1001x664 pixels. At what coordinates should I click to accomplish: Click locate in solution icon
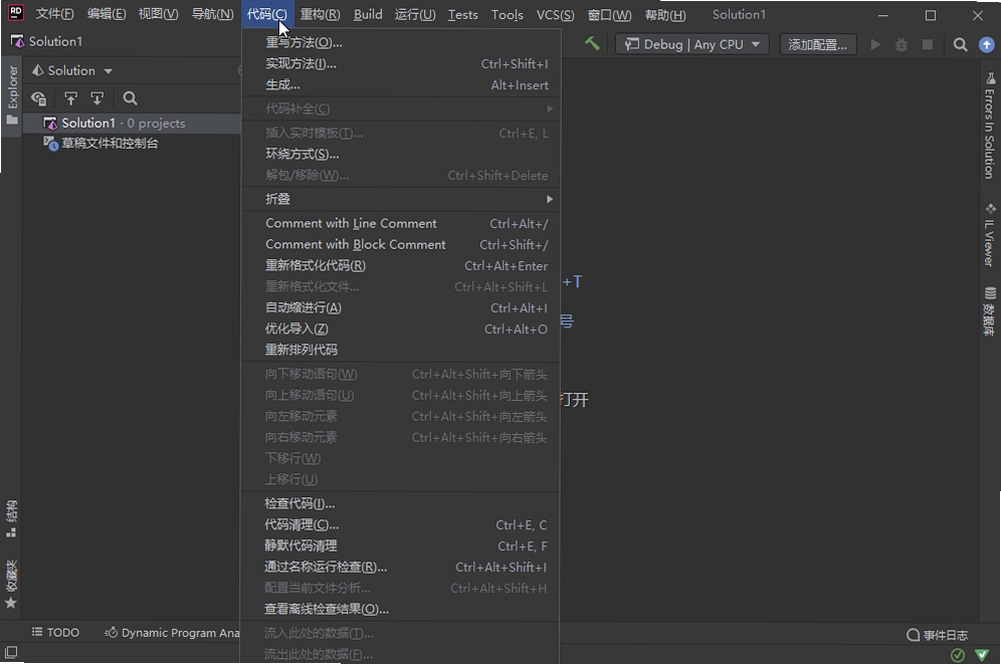pos(39,98)
